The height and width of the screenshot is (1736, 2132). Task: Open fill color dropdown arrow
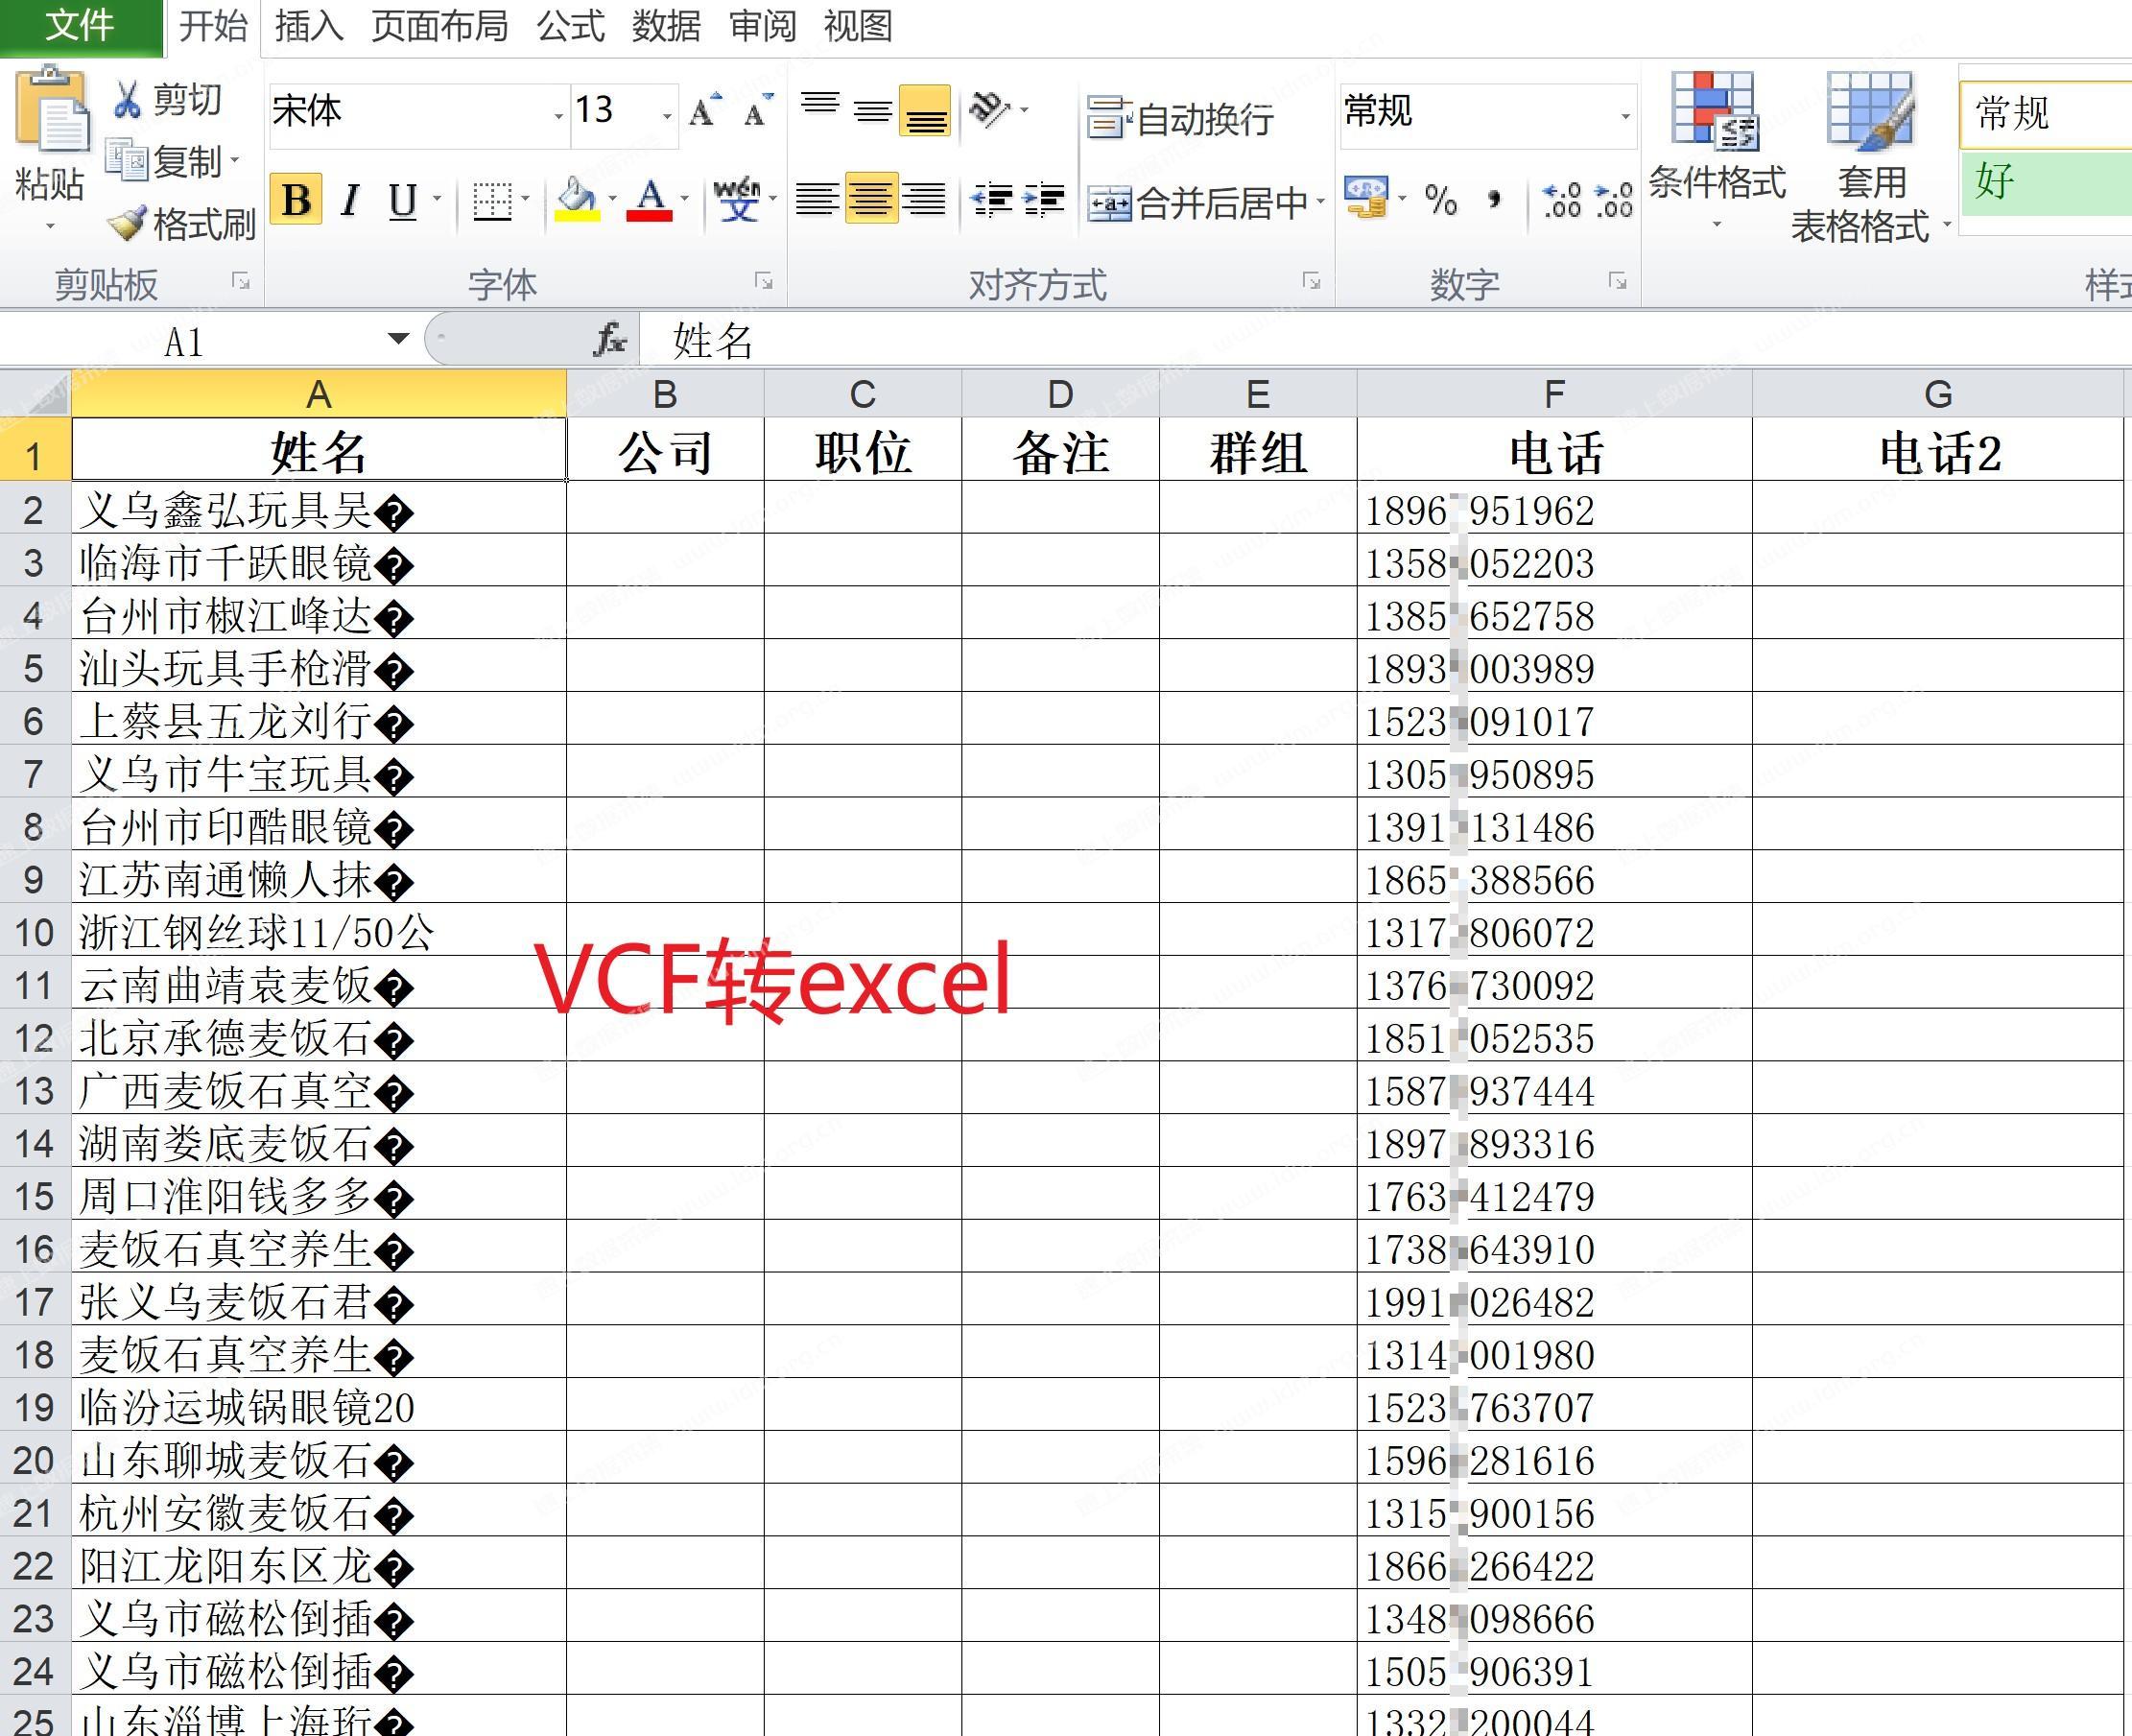point(611,200)
